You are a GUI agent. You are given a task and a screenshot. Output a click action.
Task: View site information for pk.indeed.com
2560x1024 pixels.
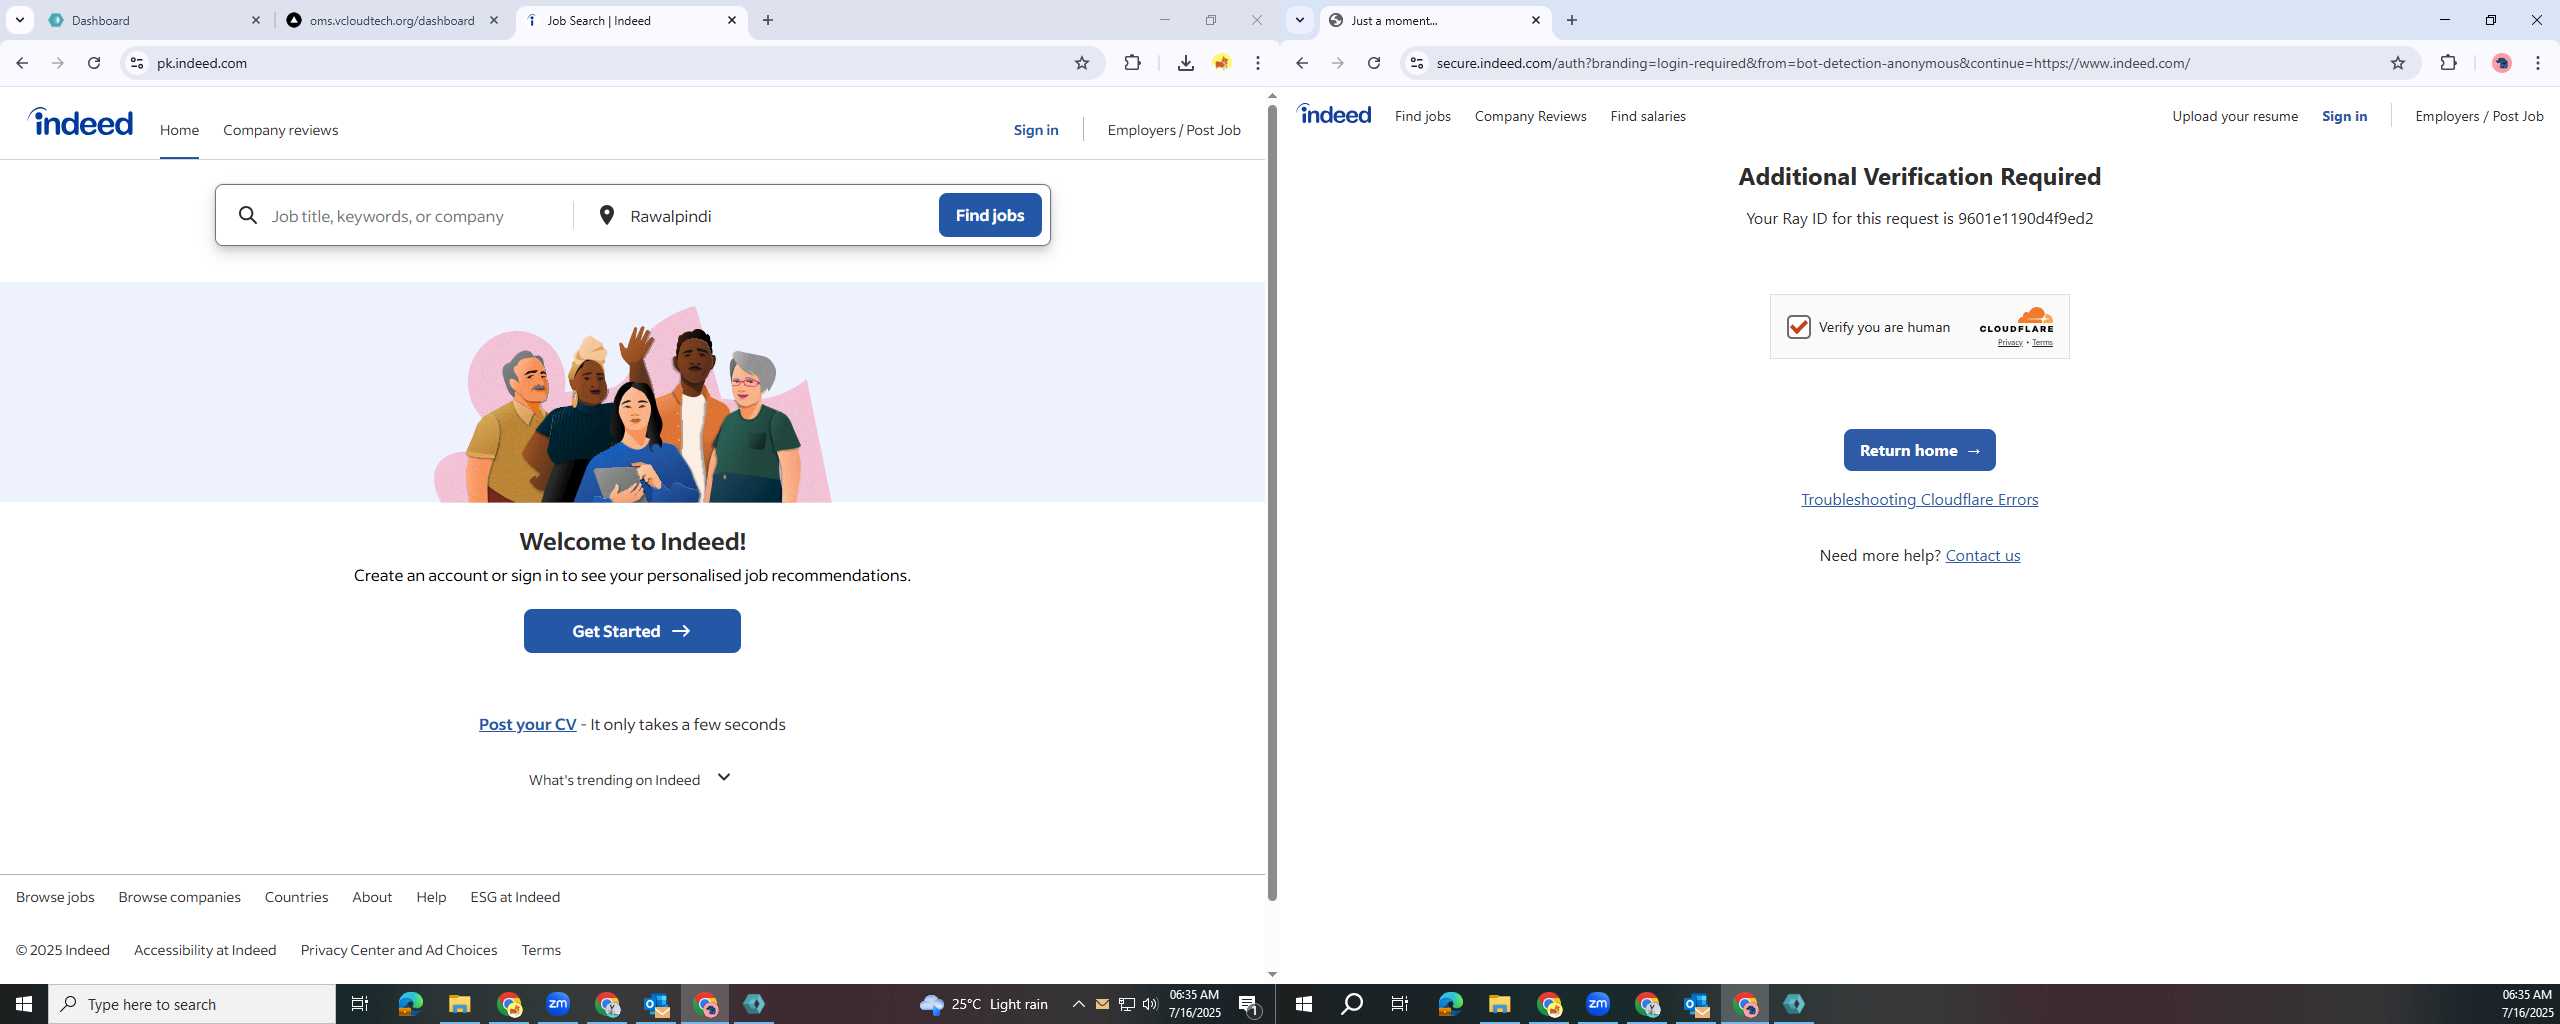click(x=137, y=63)
